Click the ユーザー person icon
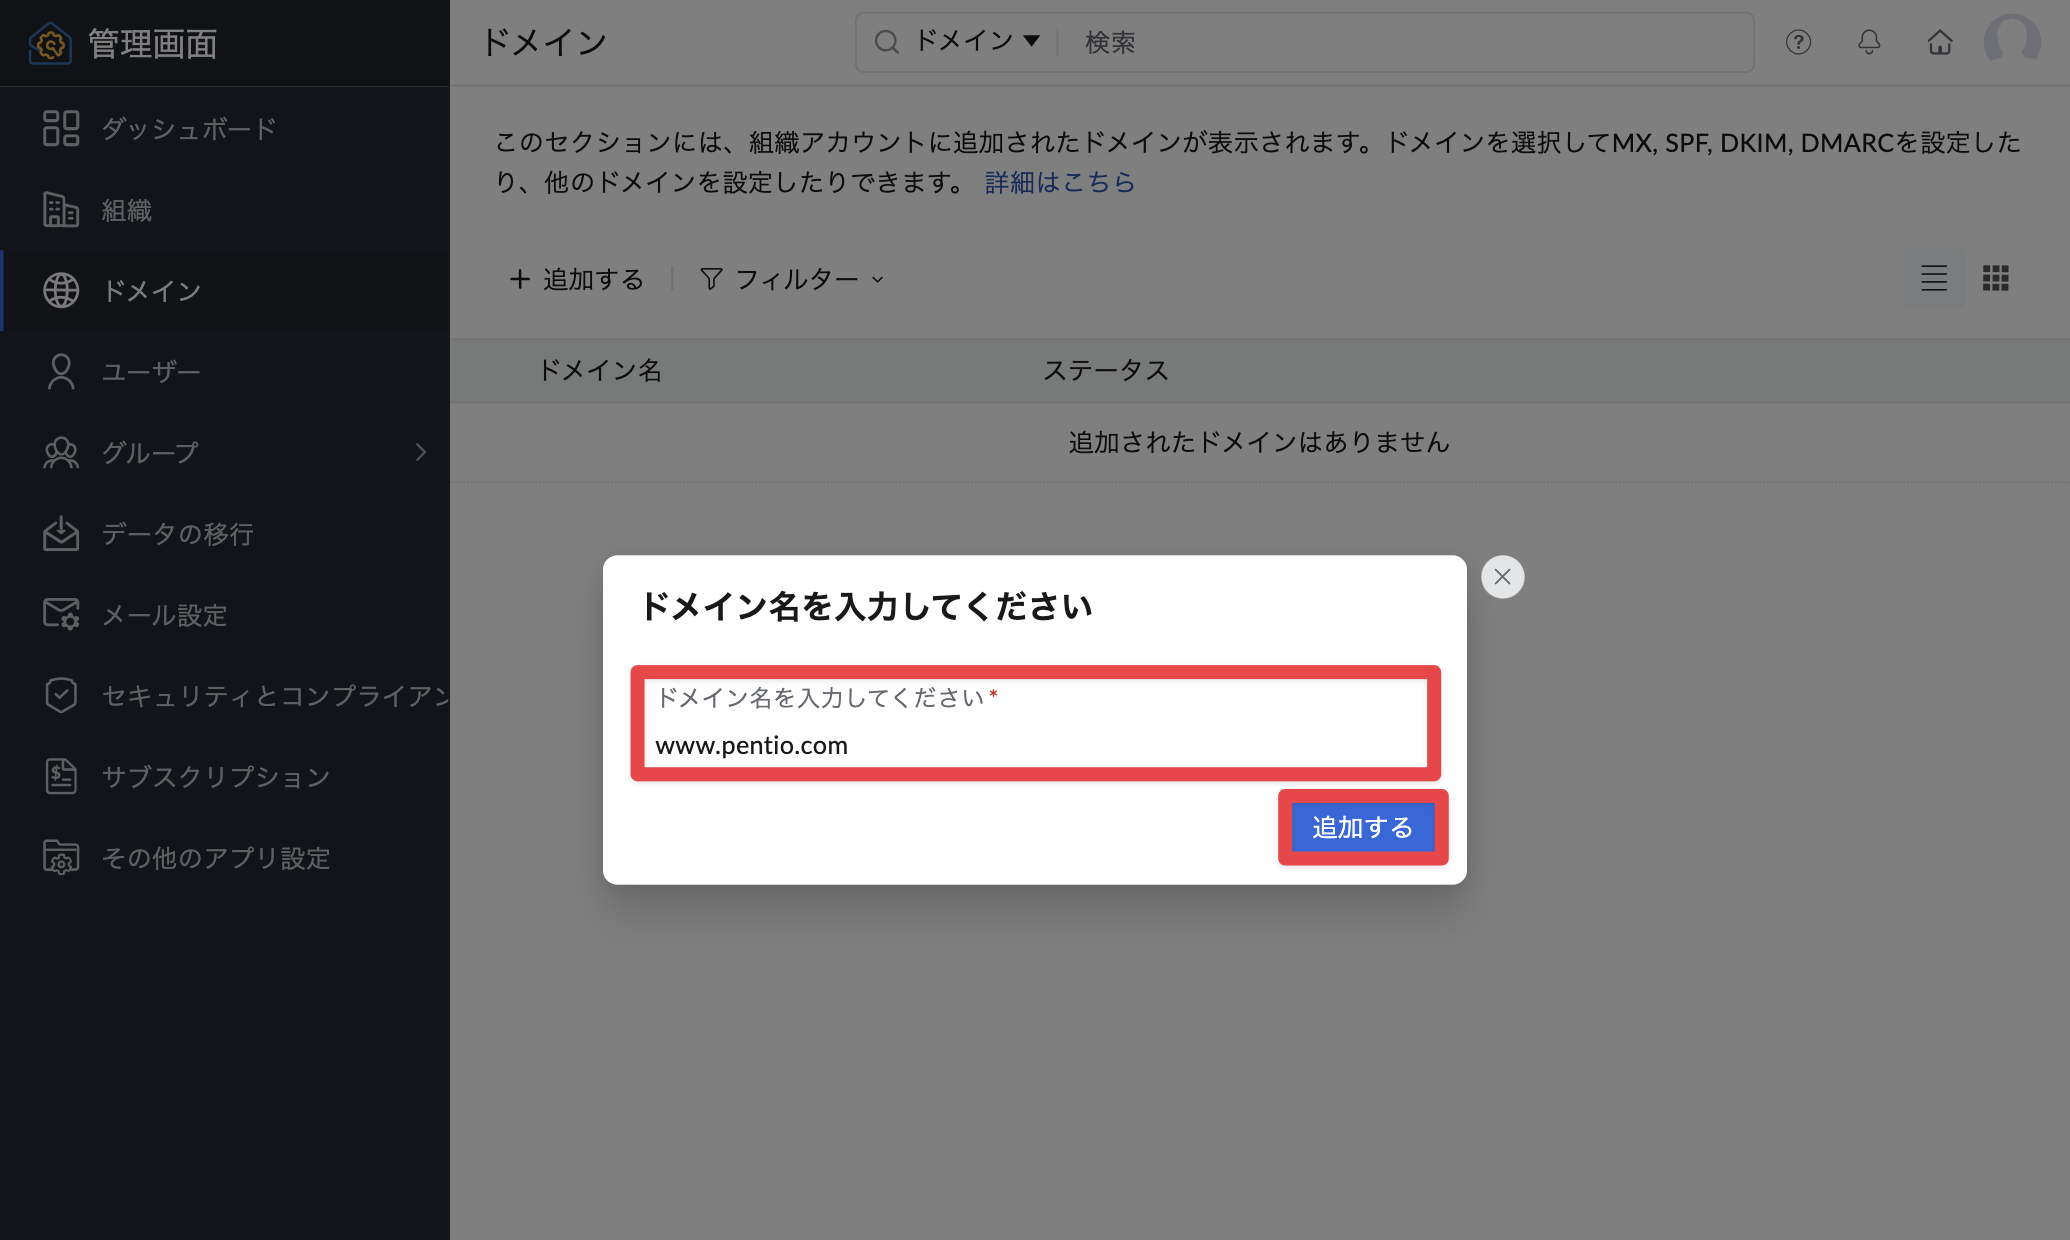Viewport: 2070px width, 1240px height. pos(61,372)
